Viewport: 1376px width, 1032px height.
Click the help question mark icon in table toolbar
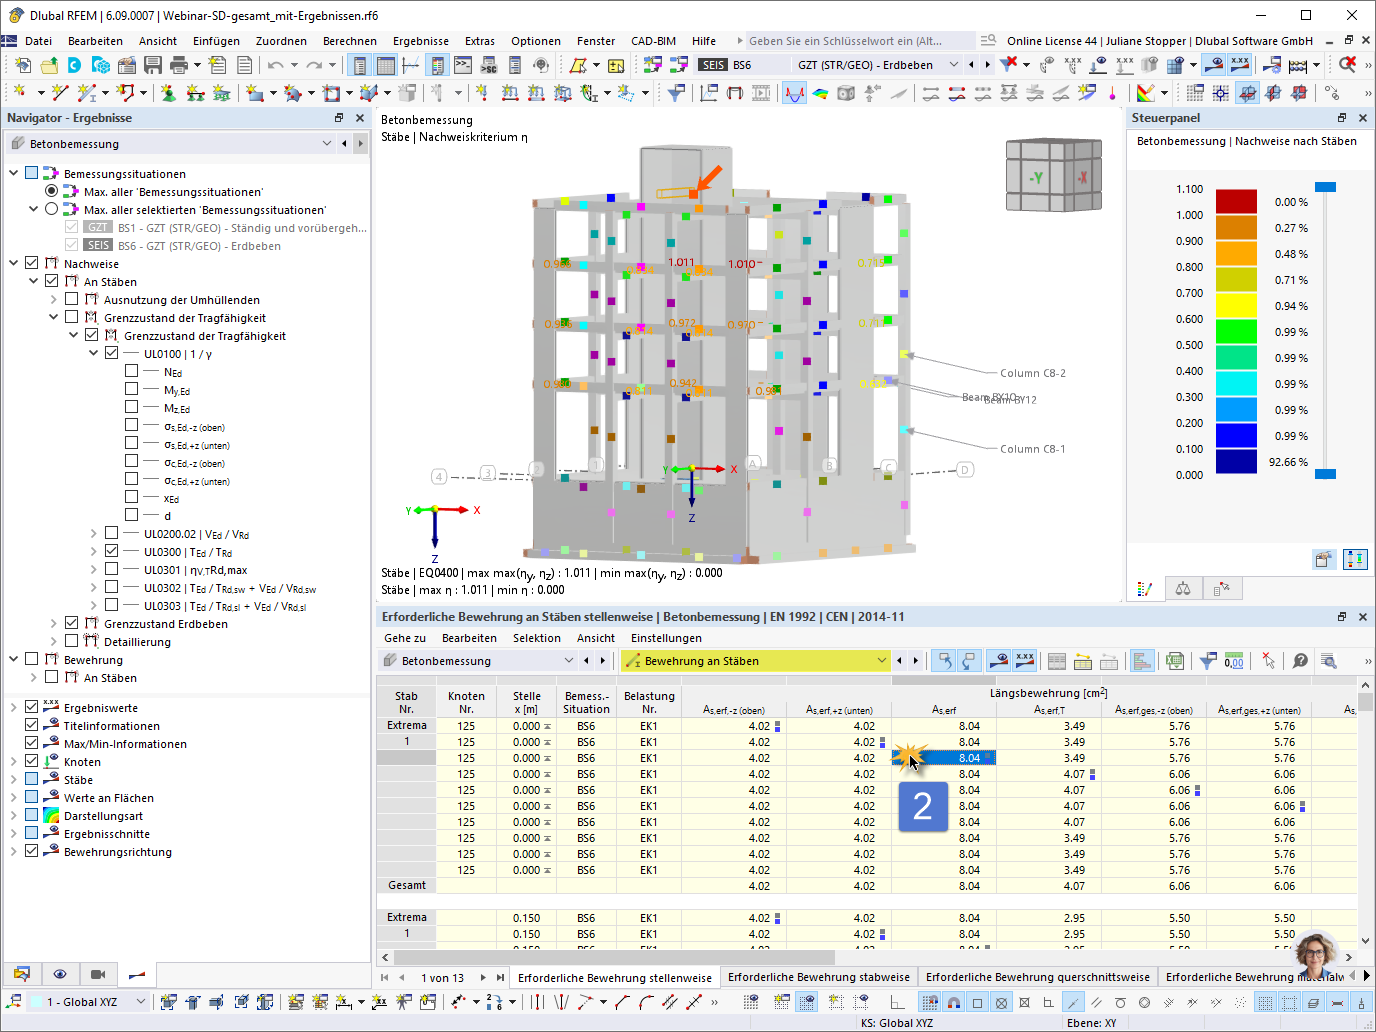[1300, 661]
